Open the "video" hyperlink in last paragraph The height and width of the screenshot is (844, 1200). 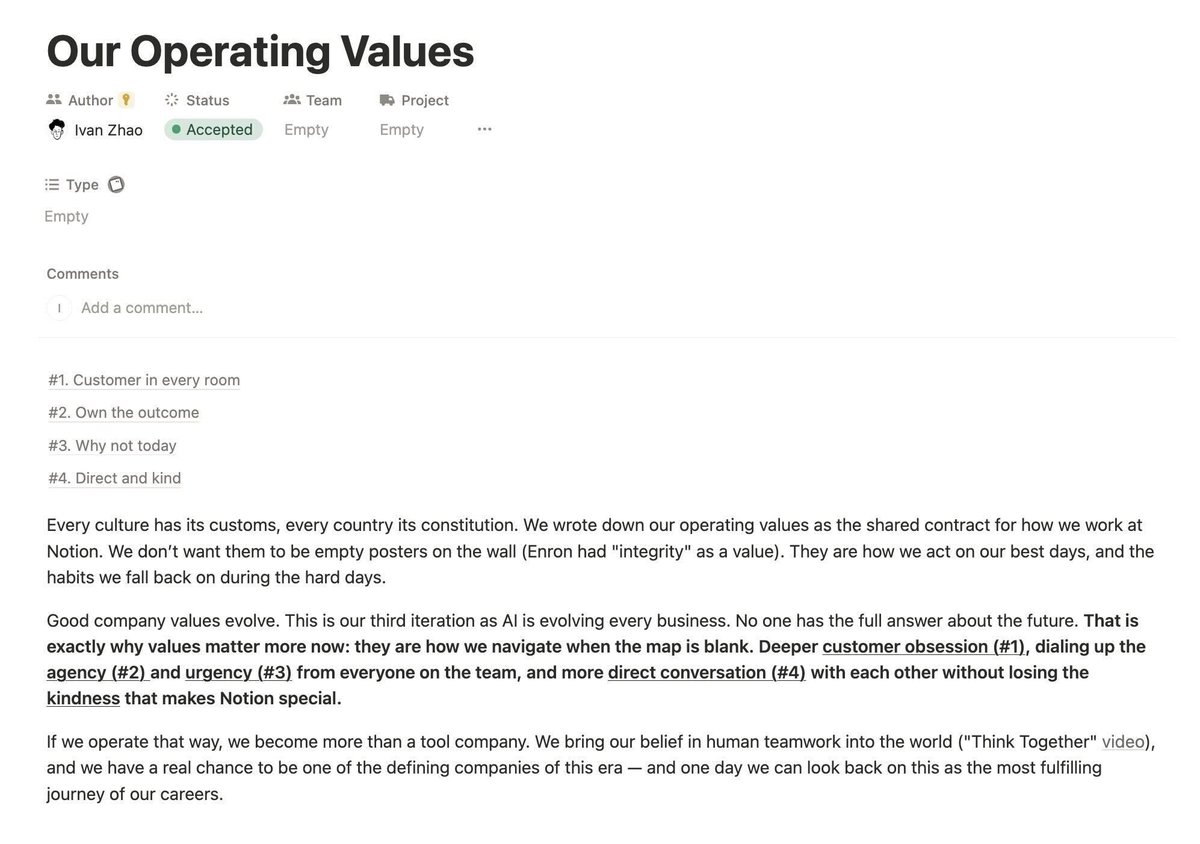(1123, 742)
